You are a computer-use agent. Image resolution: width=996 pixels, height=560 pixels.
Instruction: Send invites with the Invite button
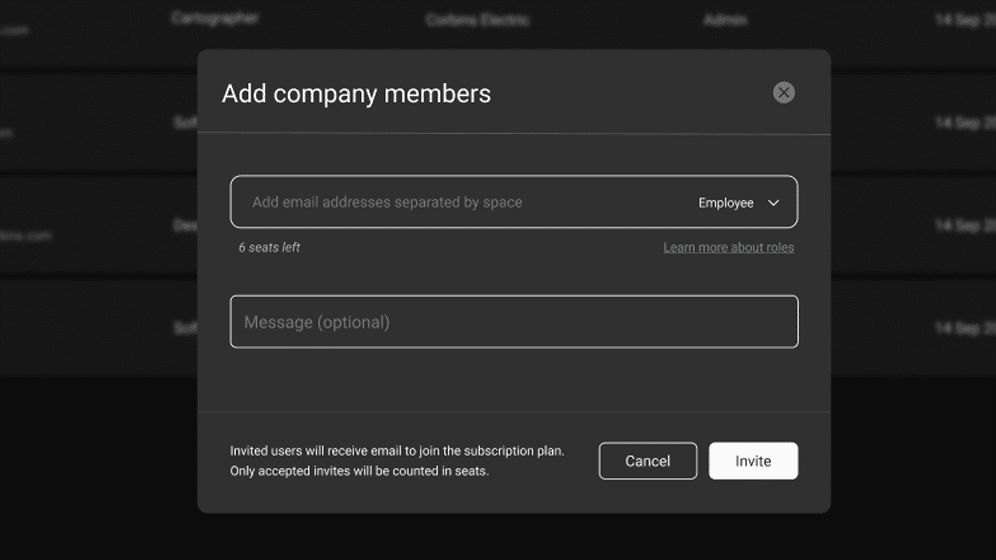tap(753, 461)
